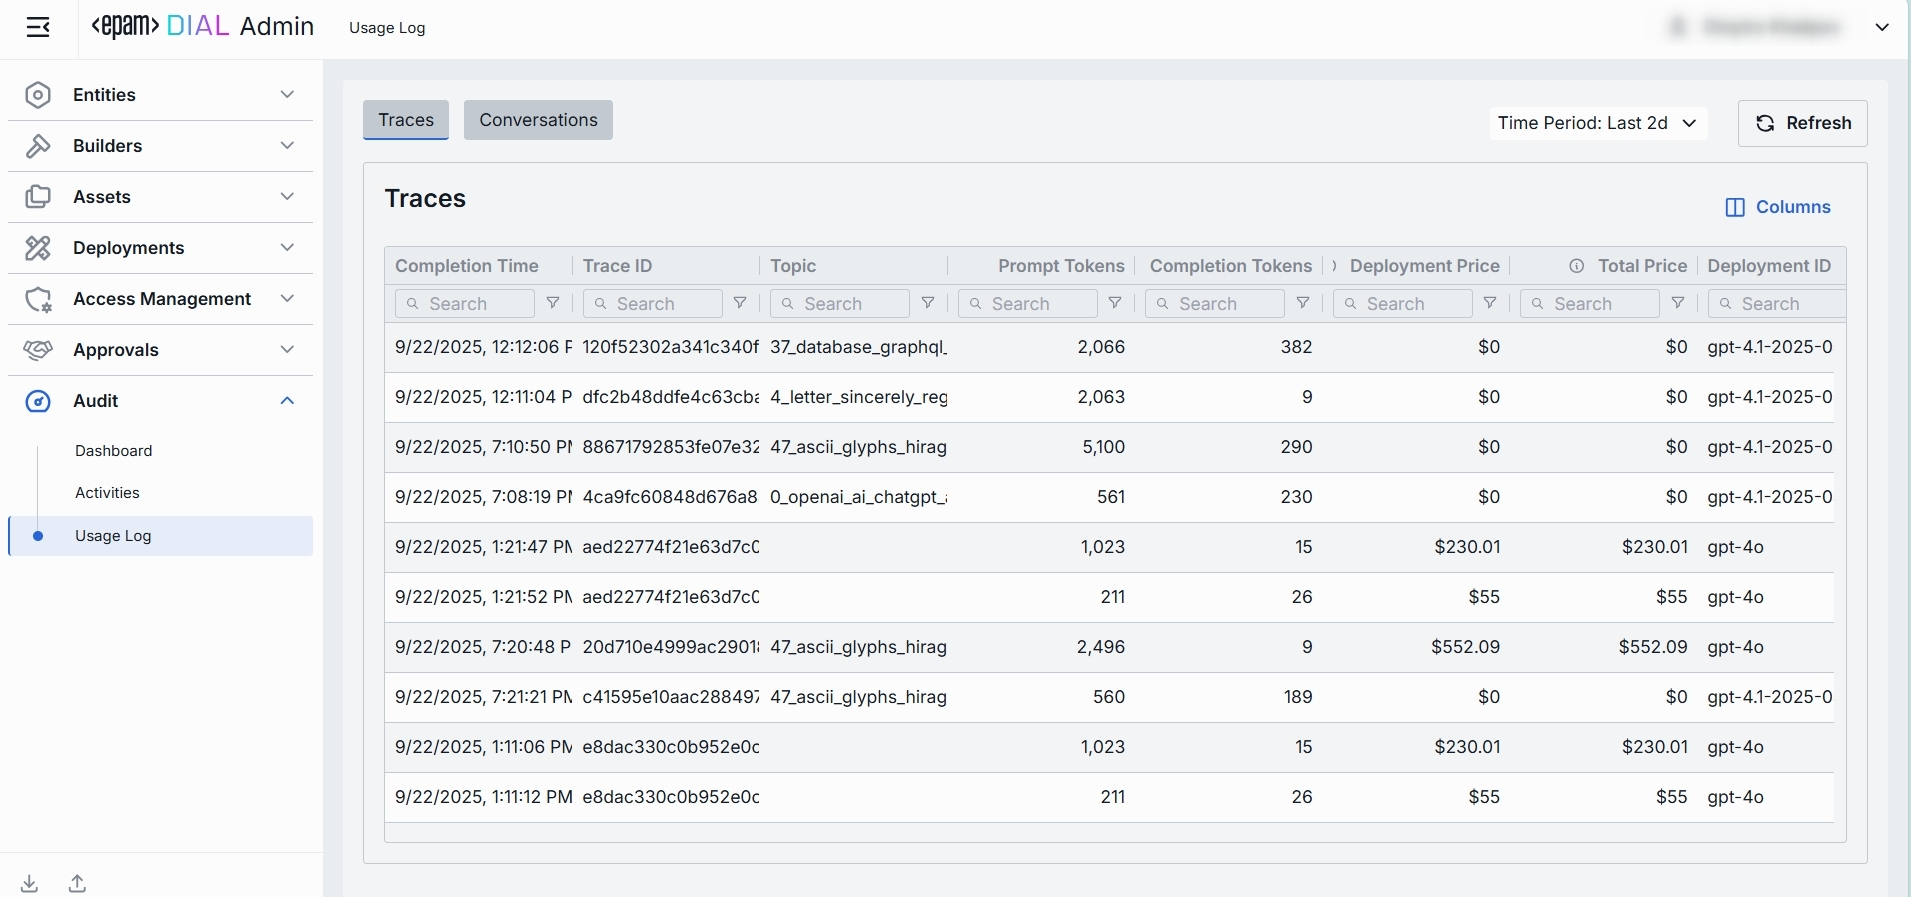Open the Audit Dashboard page
Screen dimensions: 1911x897
pyautogui.click(x=114, y=451)
